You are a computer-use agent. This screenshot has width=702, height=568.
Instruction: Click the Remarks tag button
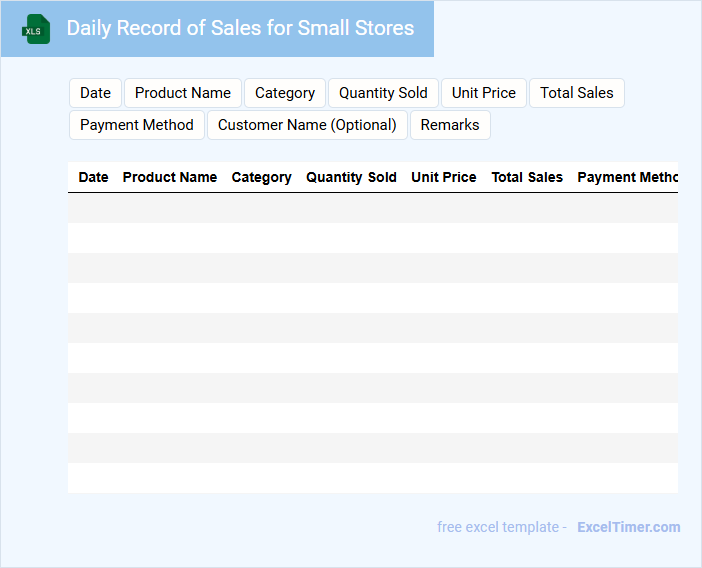pyautogui.click(x=450, y=125)
